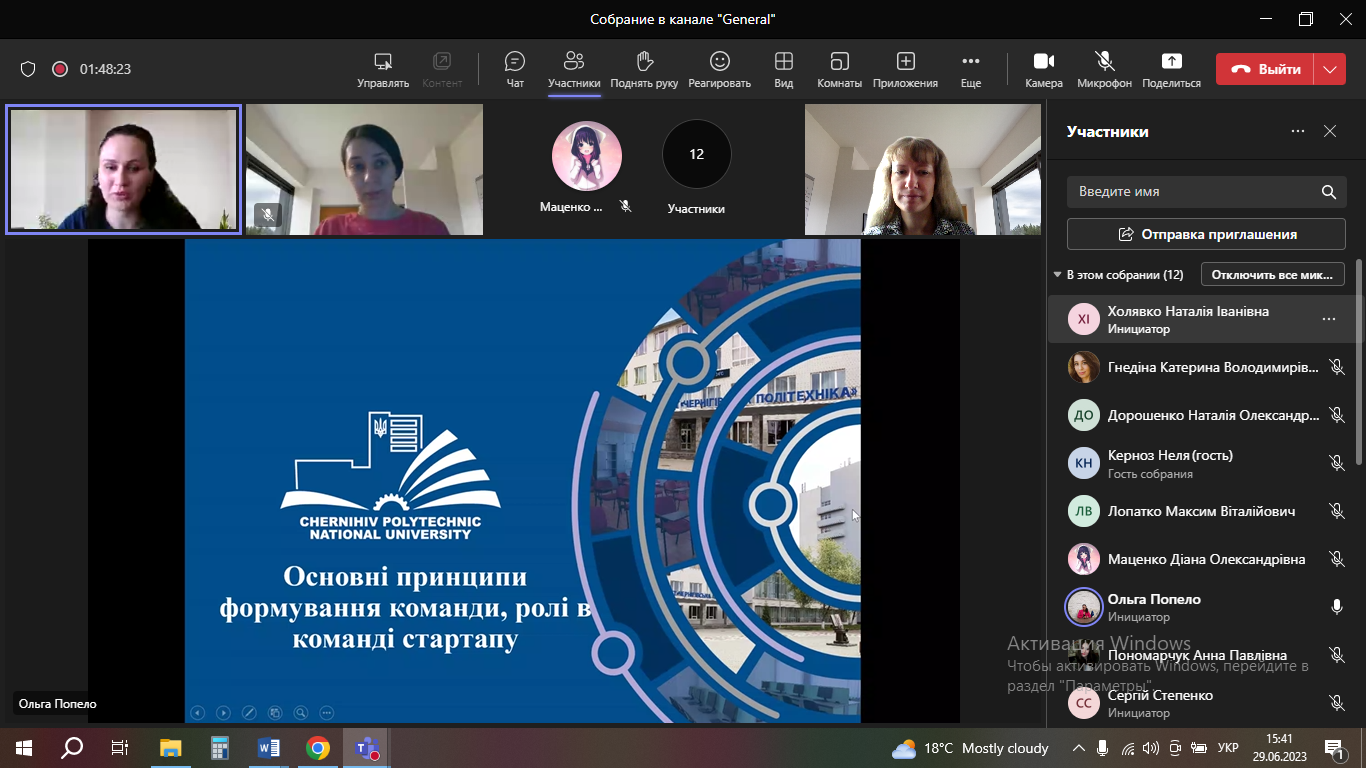The height and width of the screenshot is (768, 1366).
Task: Click the Поднять руку raise hand icon
Action: tap(644, 69)
